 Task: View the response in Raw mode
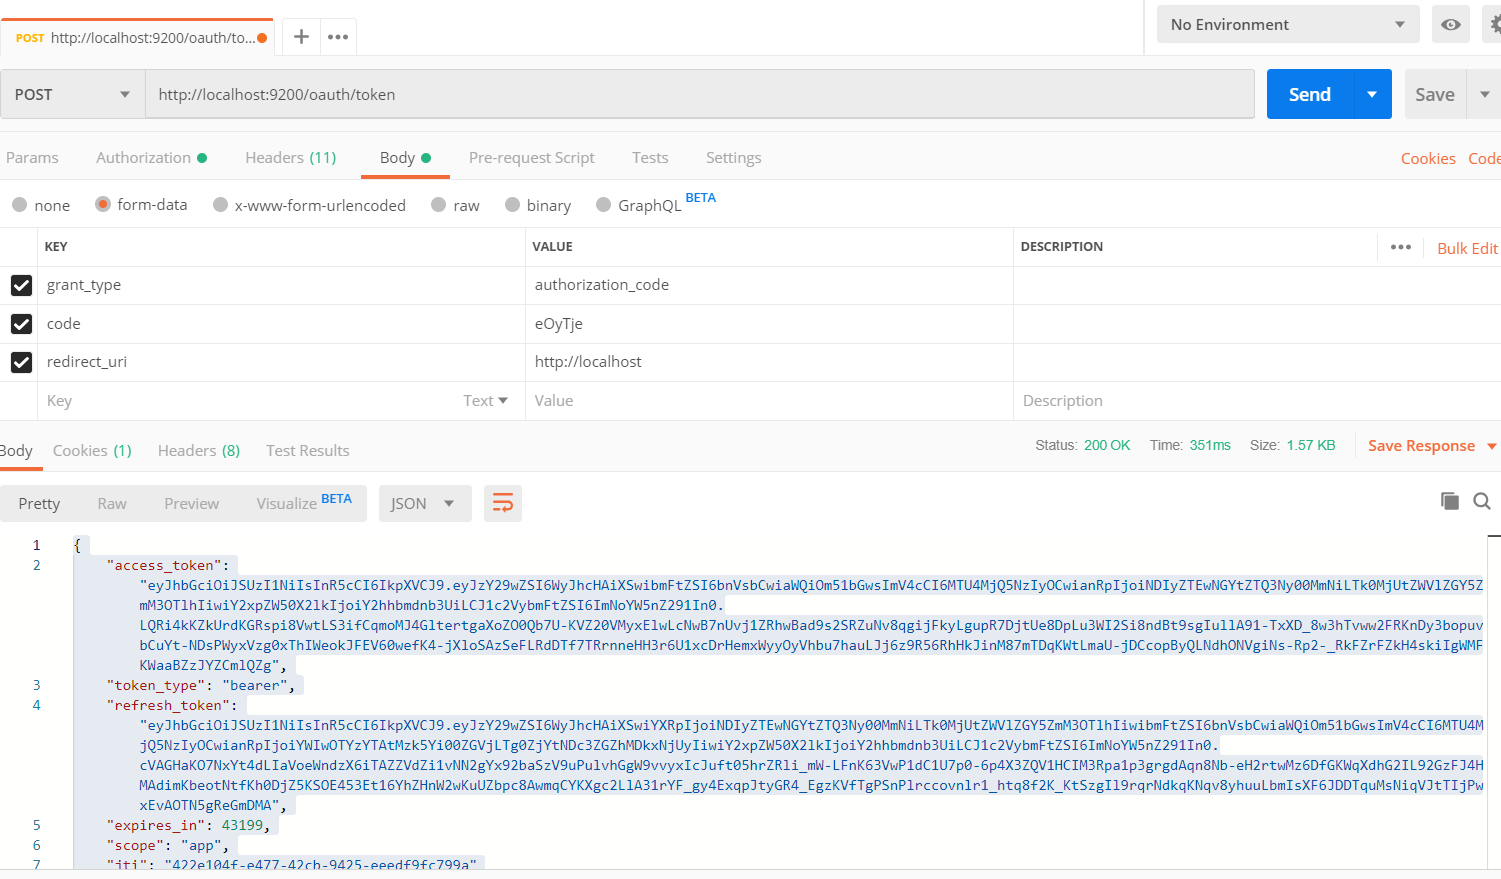pos(111,503)
